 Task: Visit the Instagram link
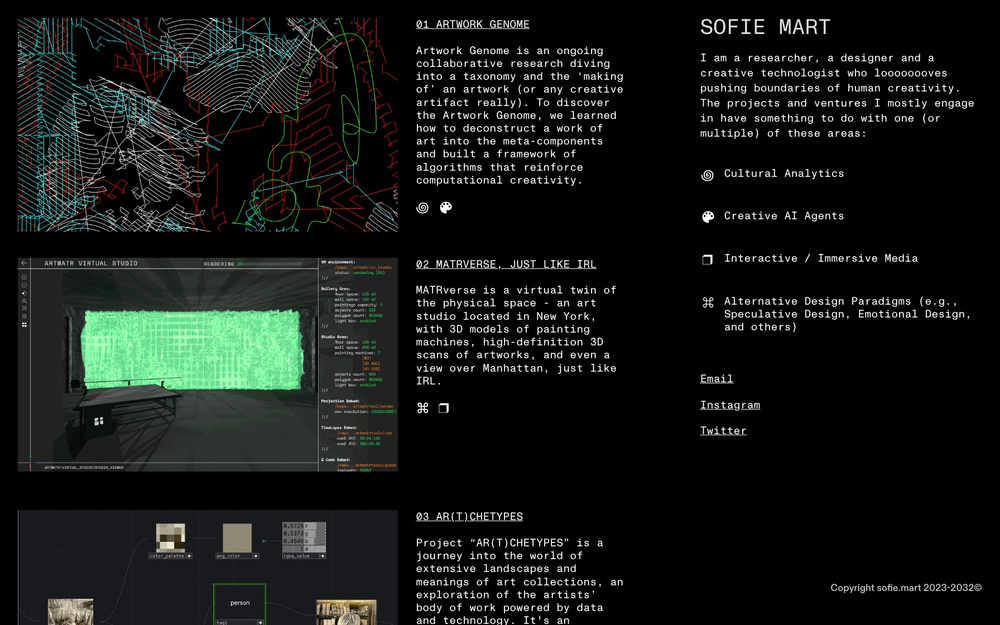click(729, 405)
